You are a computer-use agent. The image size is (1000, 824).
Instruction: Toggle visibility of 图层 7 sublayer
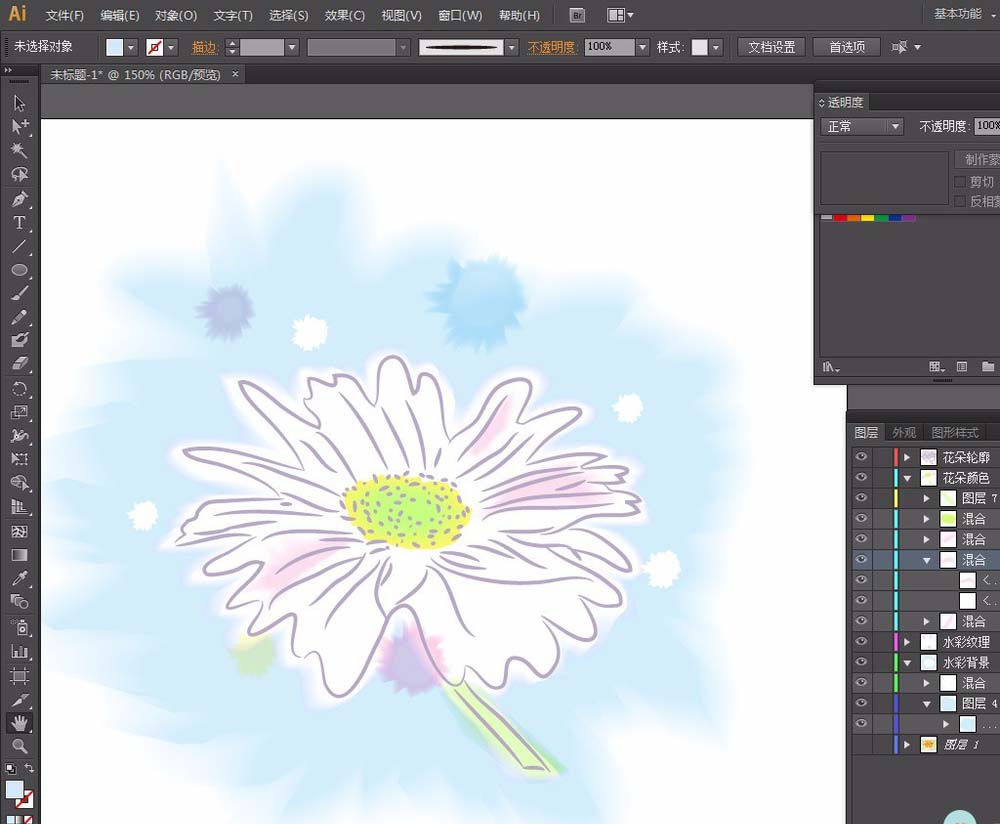[861, 497]
